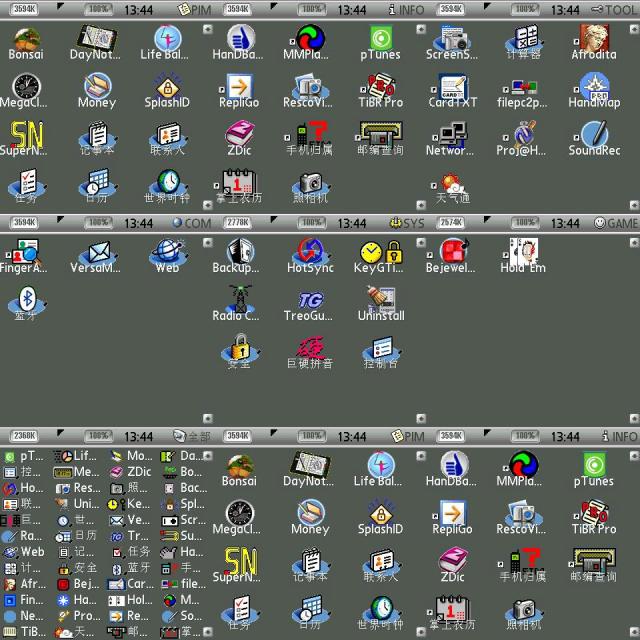Play Bejewel... in the GAME panel
The image size is (640, 640).
click(x=451, y=256)
